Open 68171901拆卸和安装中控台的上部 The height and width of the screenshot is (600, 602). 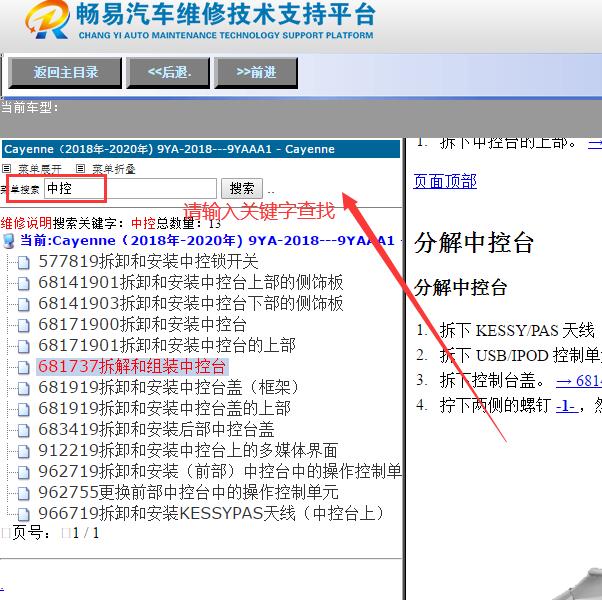[x=167, y=345]
